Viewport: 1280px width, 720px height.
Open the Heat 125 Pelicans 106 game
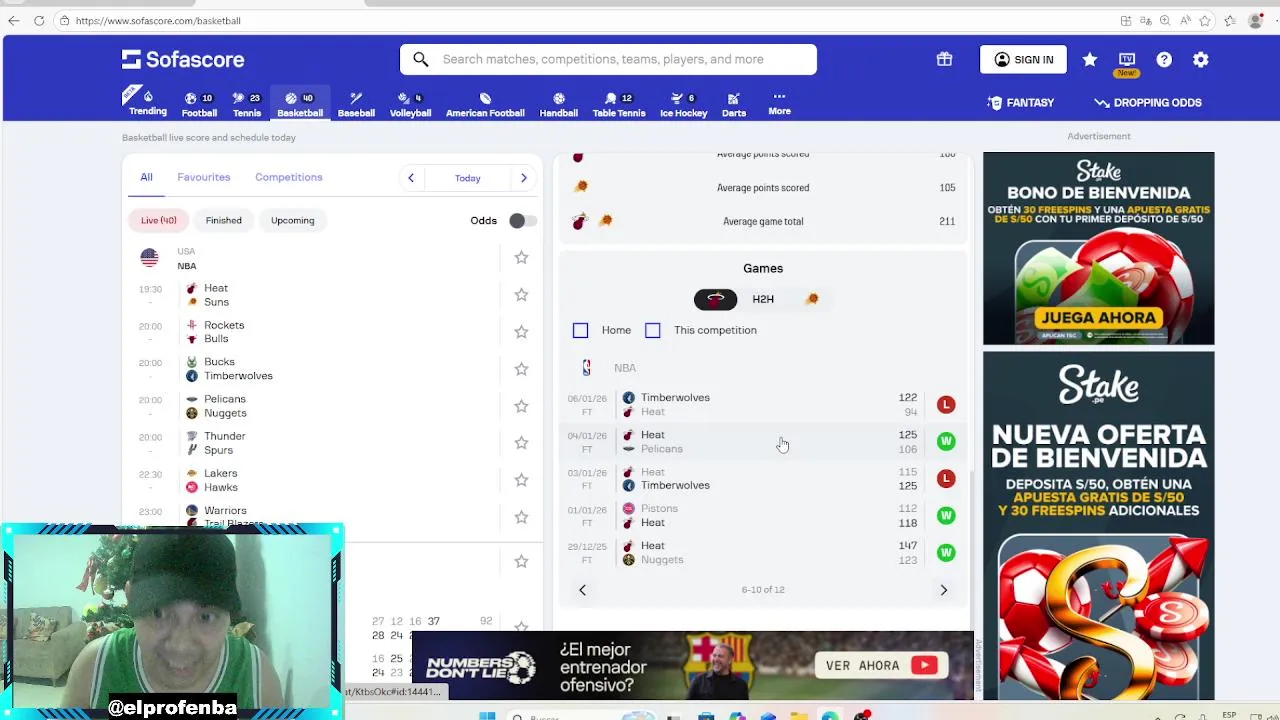[762, 441]
